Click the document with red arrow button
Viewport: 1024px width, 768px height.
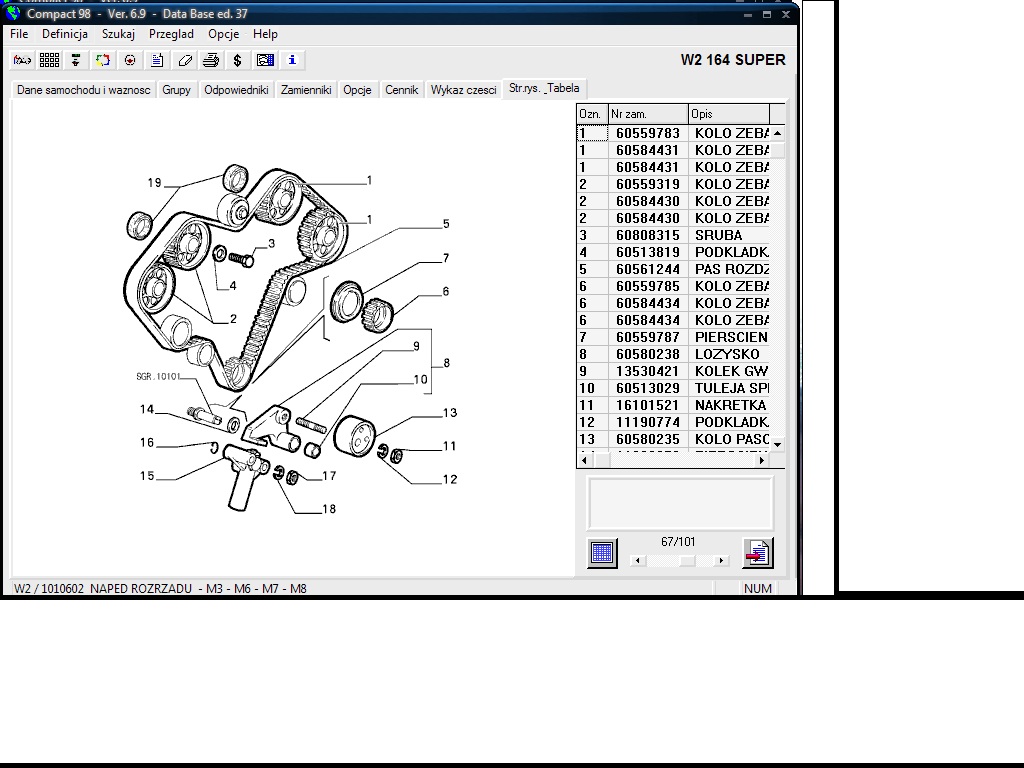(x=757, y=553)
